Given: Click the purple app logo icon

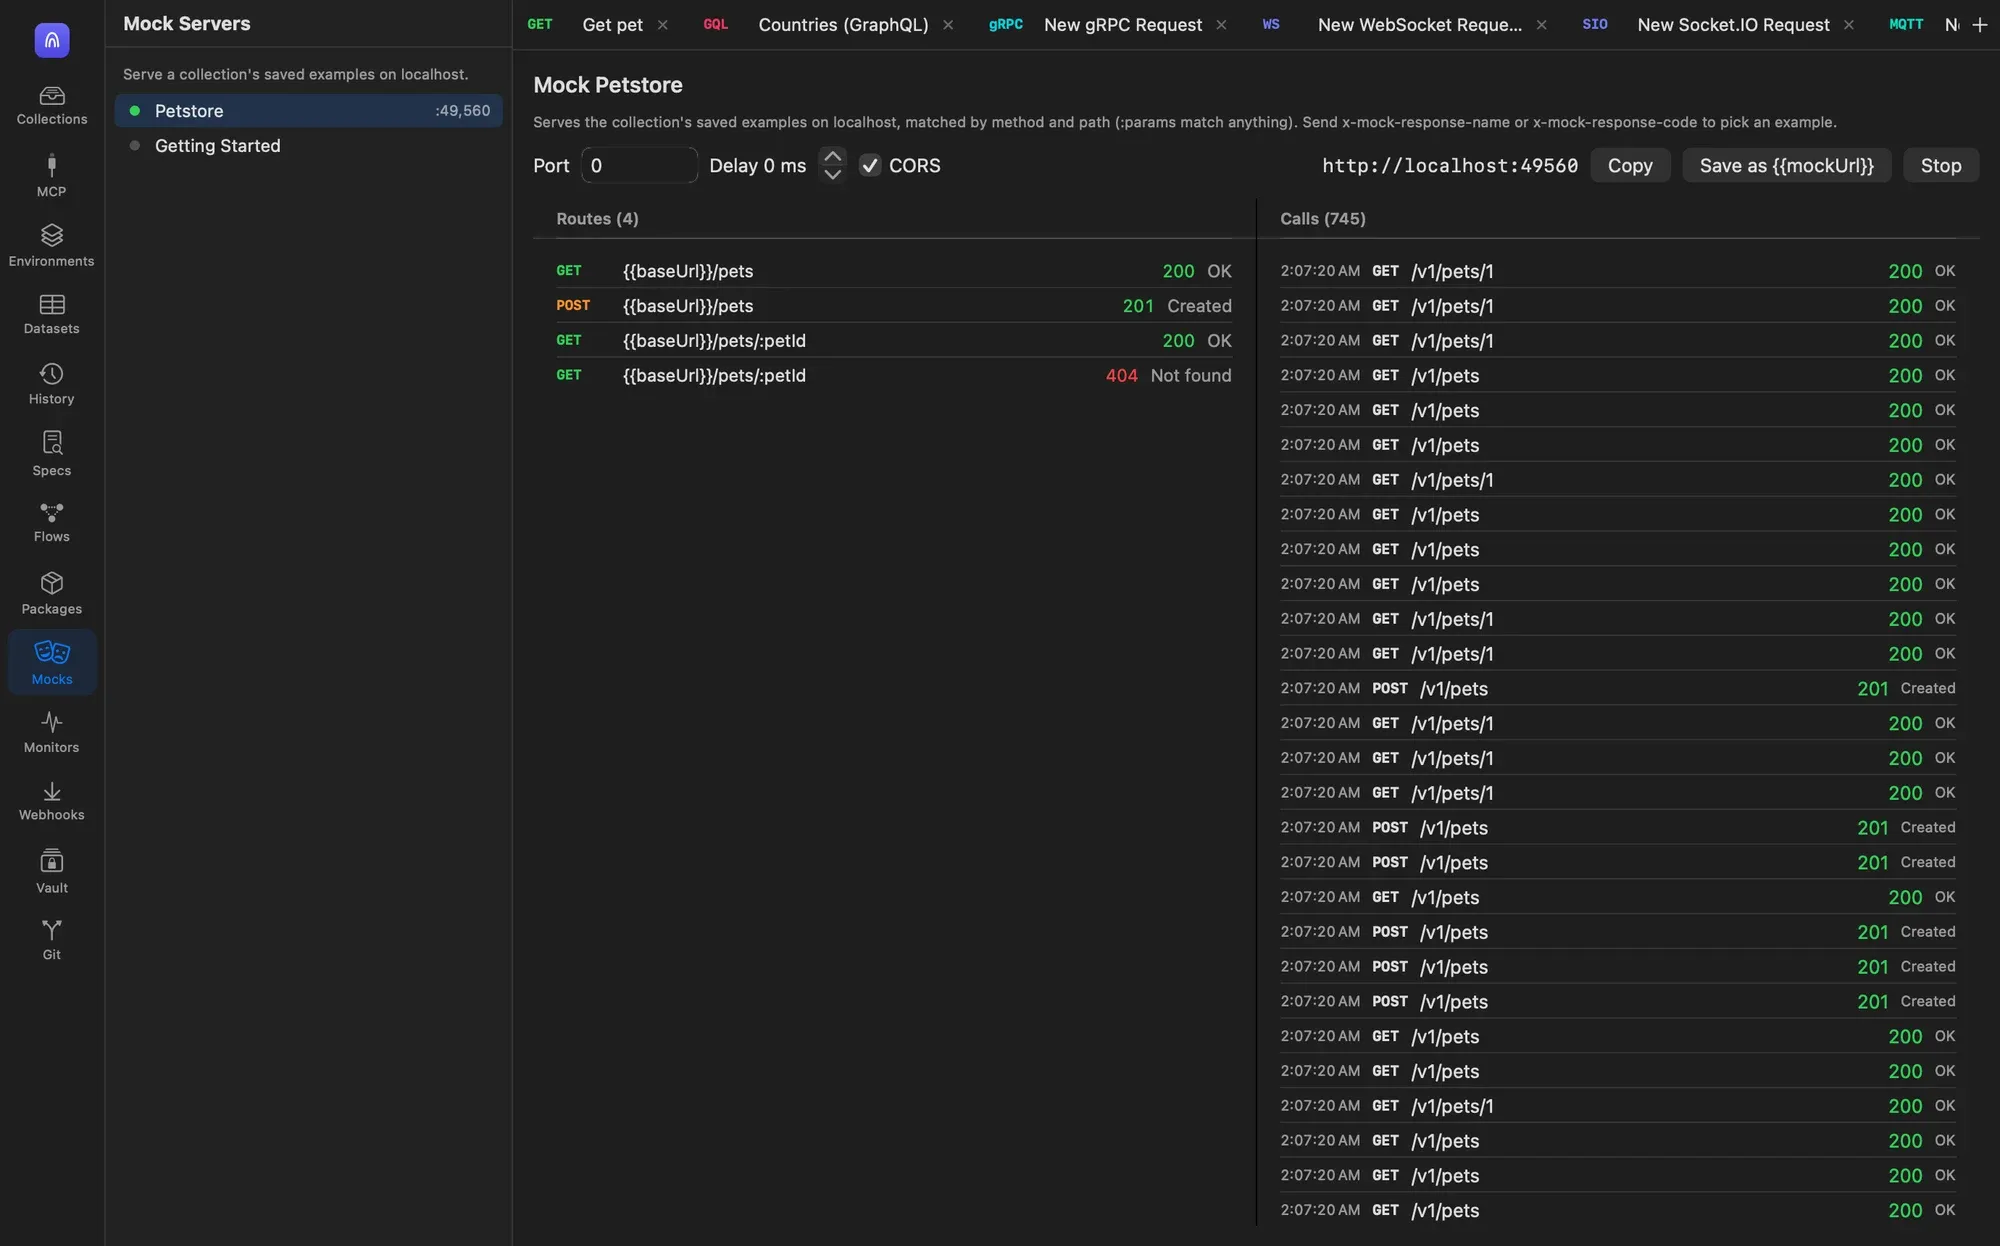Looking at the screenshot, I should pyautogui.click(x=52, y=40).
